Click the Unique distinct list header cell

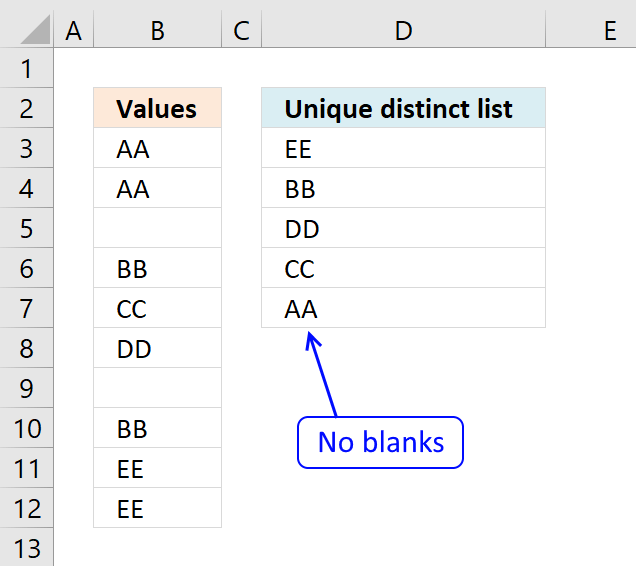[403, 109]
